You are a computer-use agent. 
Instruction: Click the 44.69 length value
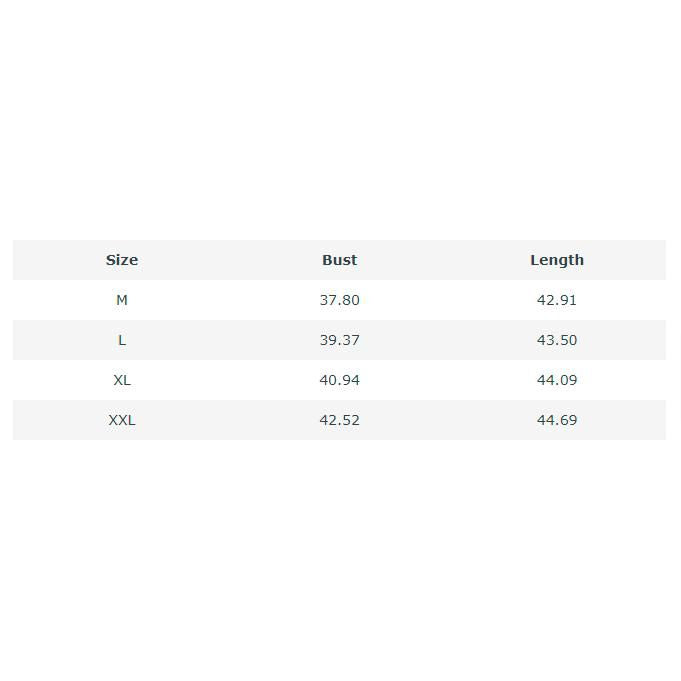click(556, 420)
